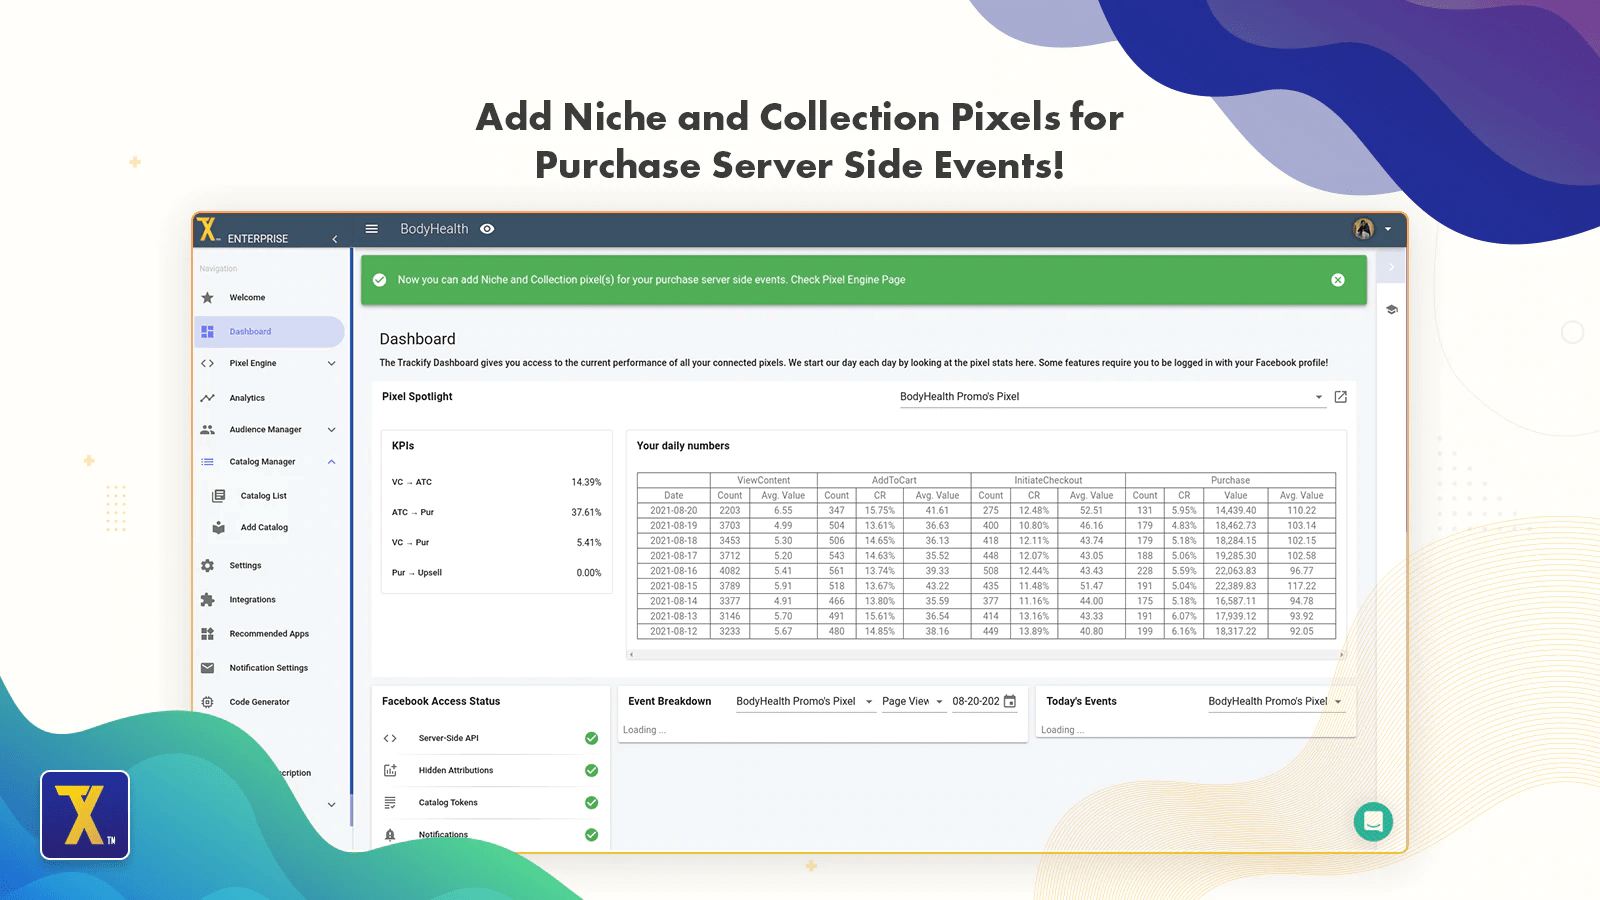Click the Recommended Apps icon
The image size is (1600, 900).
click(207, 634)
